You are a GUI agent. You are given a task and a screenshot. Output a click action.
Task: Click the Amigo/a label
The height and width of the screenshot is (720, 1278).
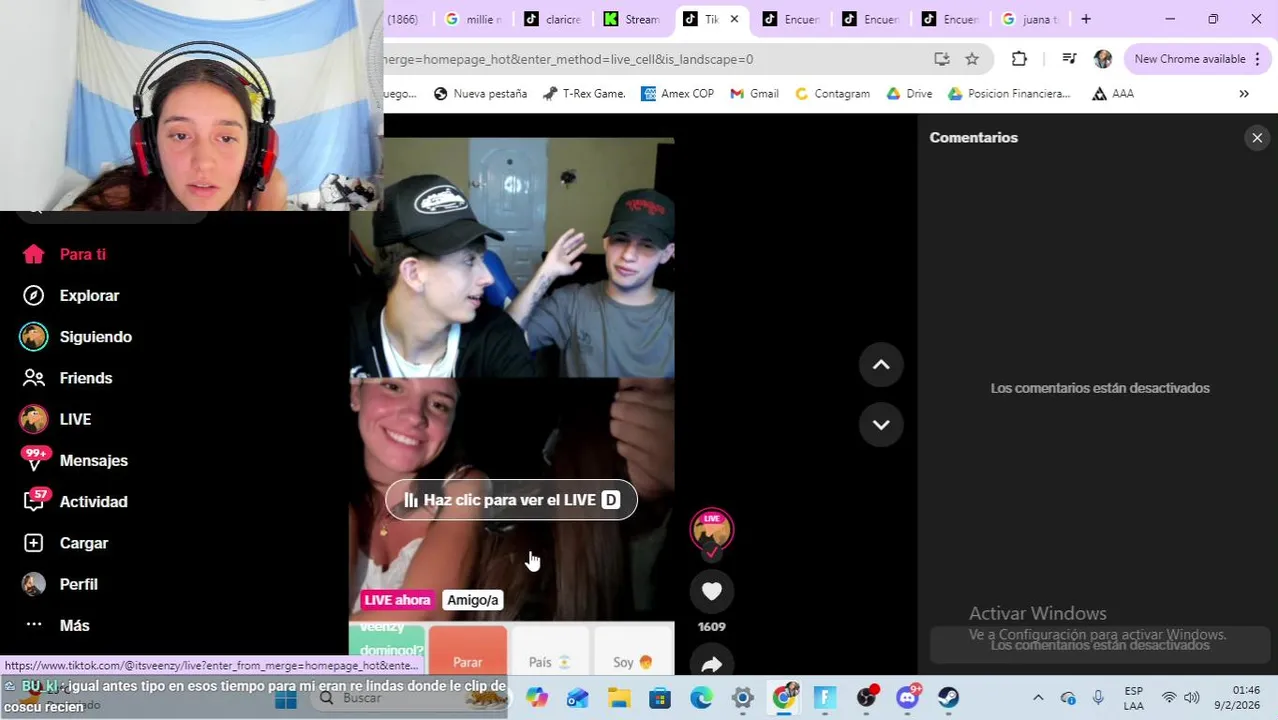(473, 600)
